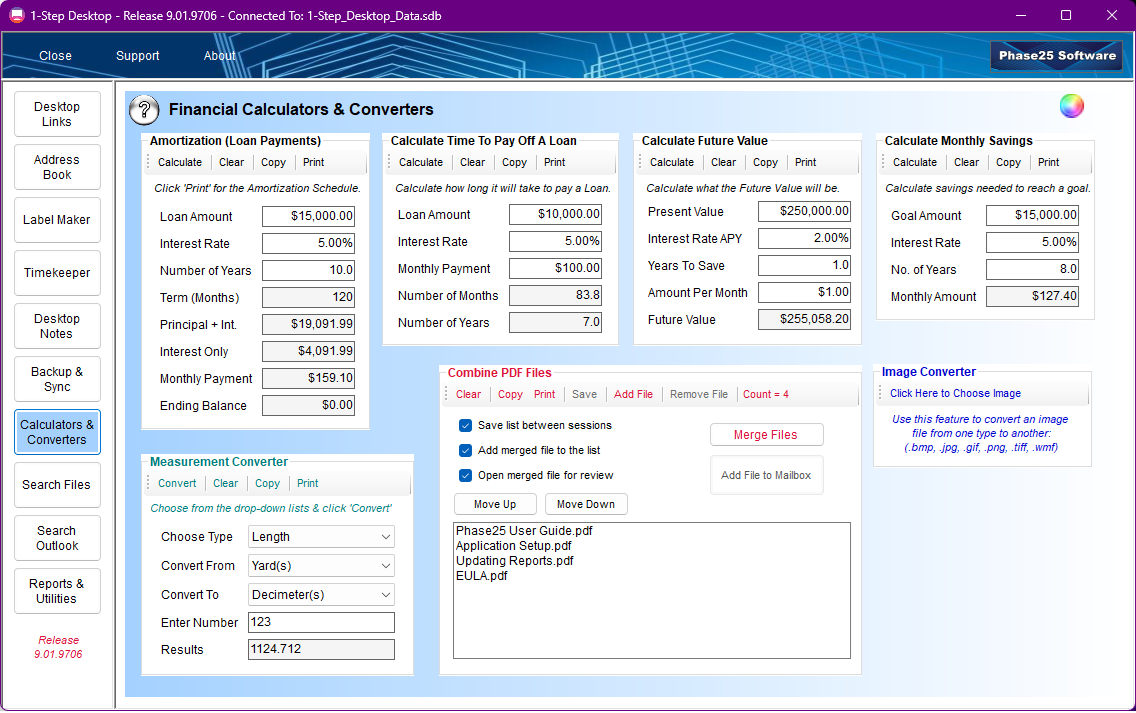Viewport: 1136px width, 713px height.
Task: Open the Timekeeper sidebar panel
Action: pyautogui.click(x=57, y=273)
